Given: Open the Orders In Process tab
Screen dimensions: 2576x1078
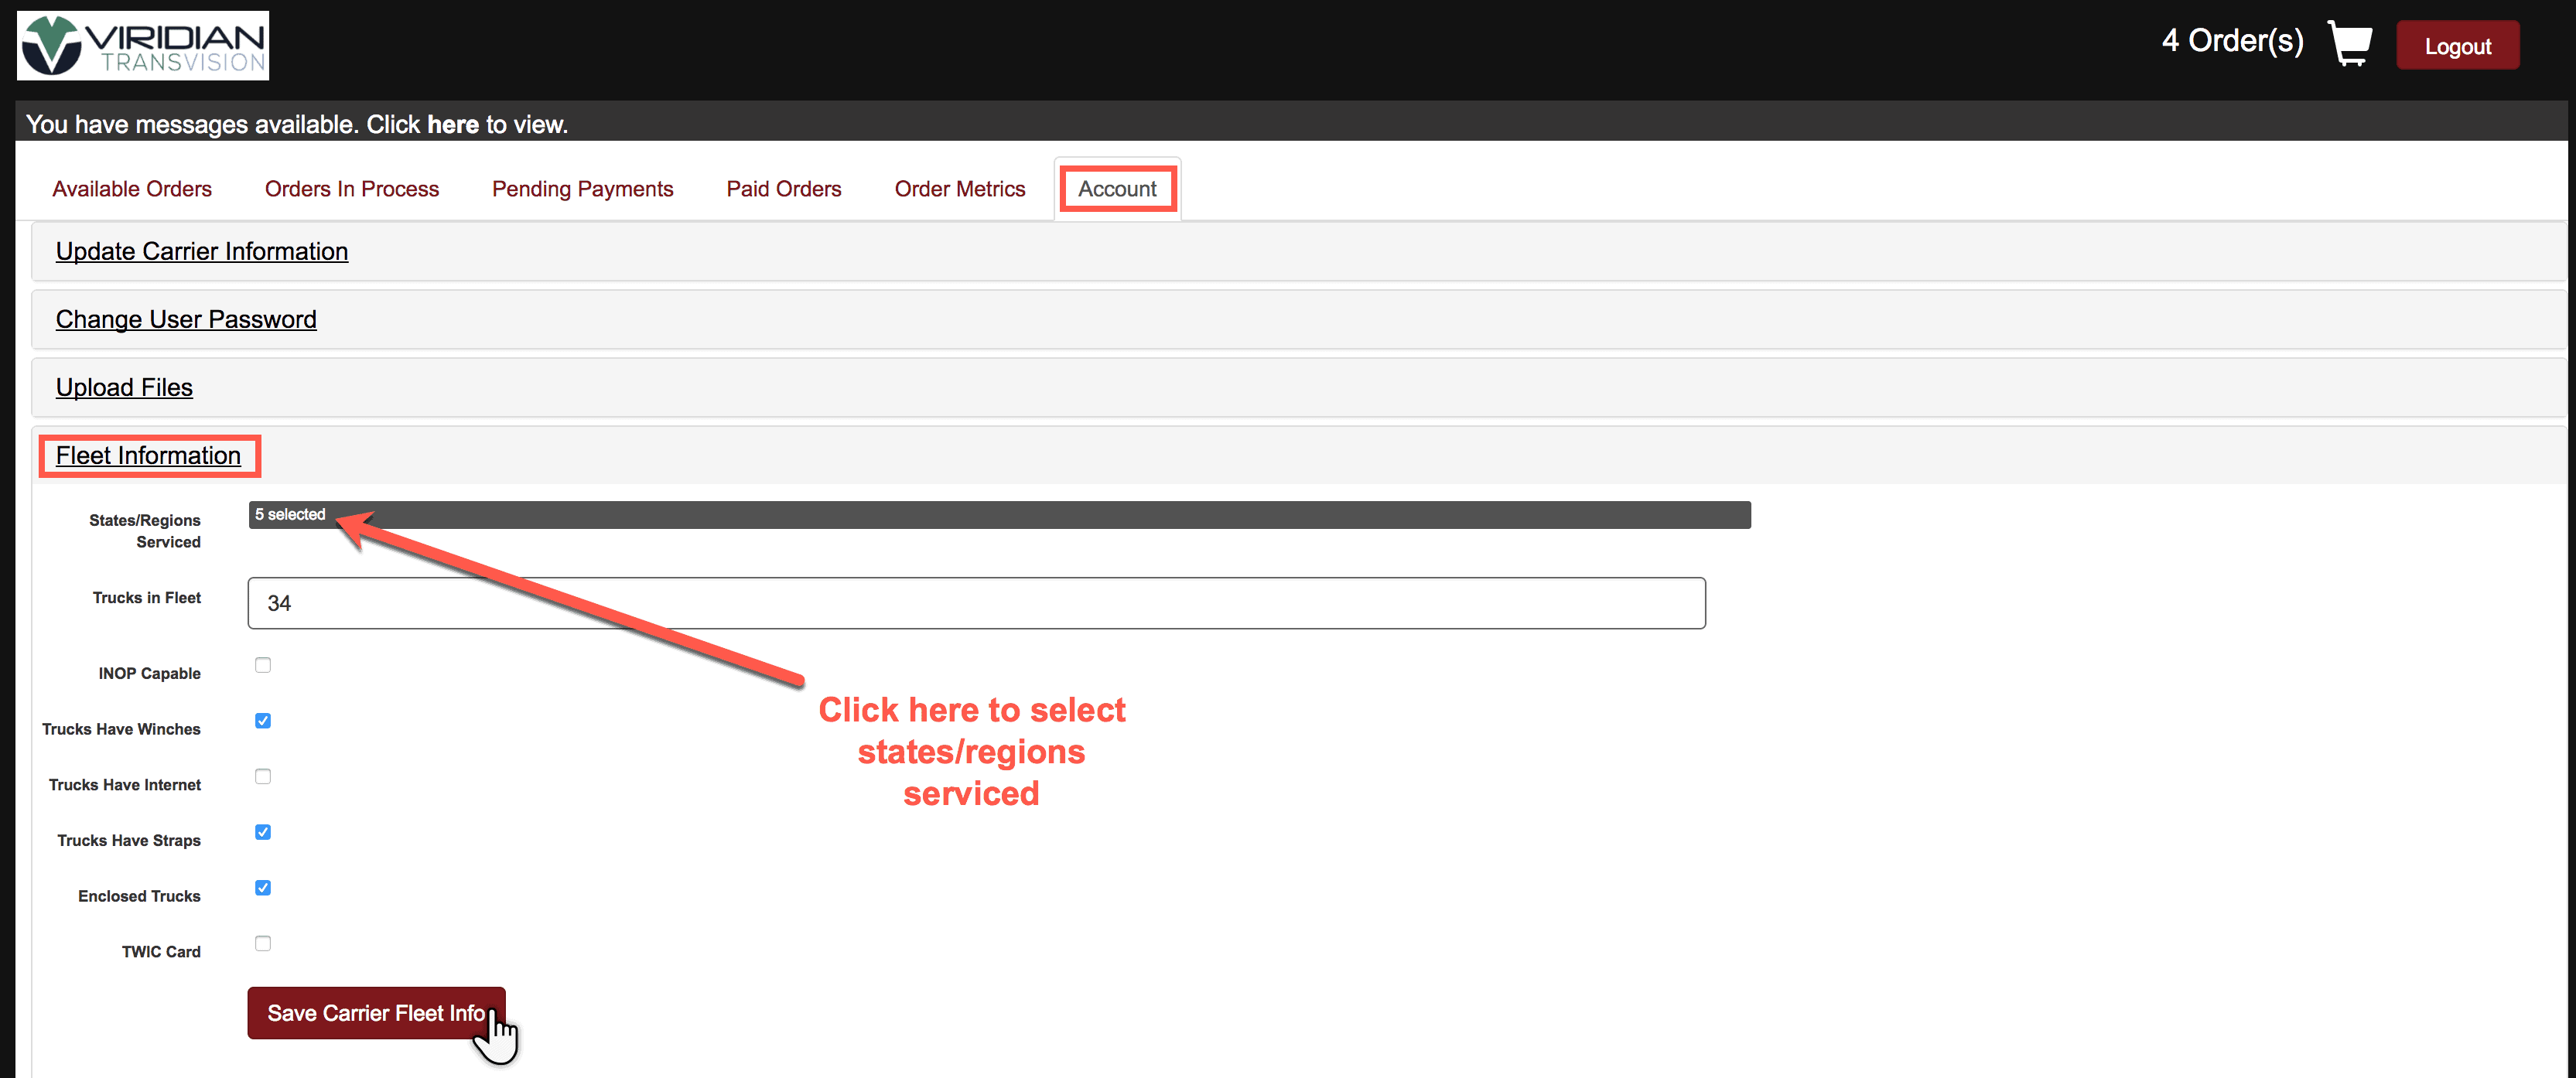Looking at the screenshot, I should 351,189.
